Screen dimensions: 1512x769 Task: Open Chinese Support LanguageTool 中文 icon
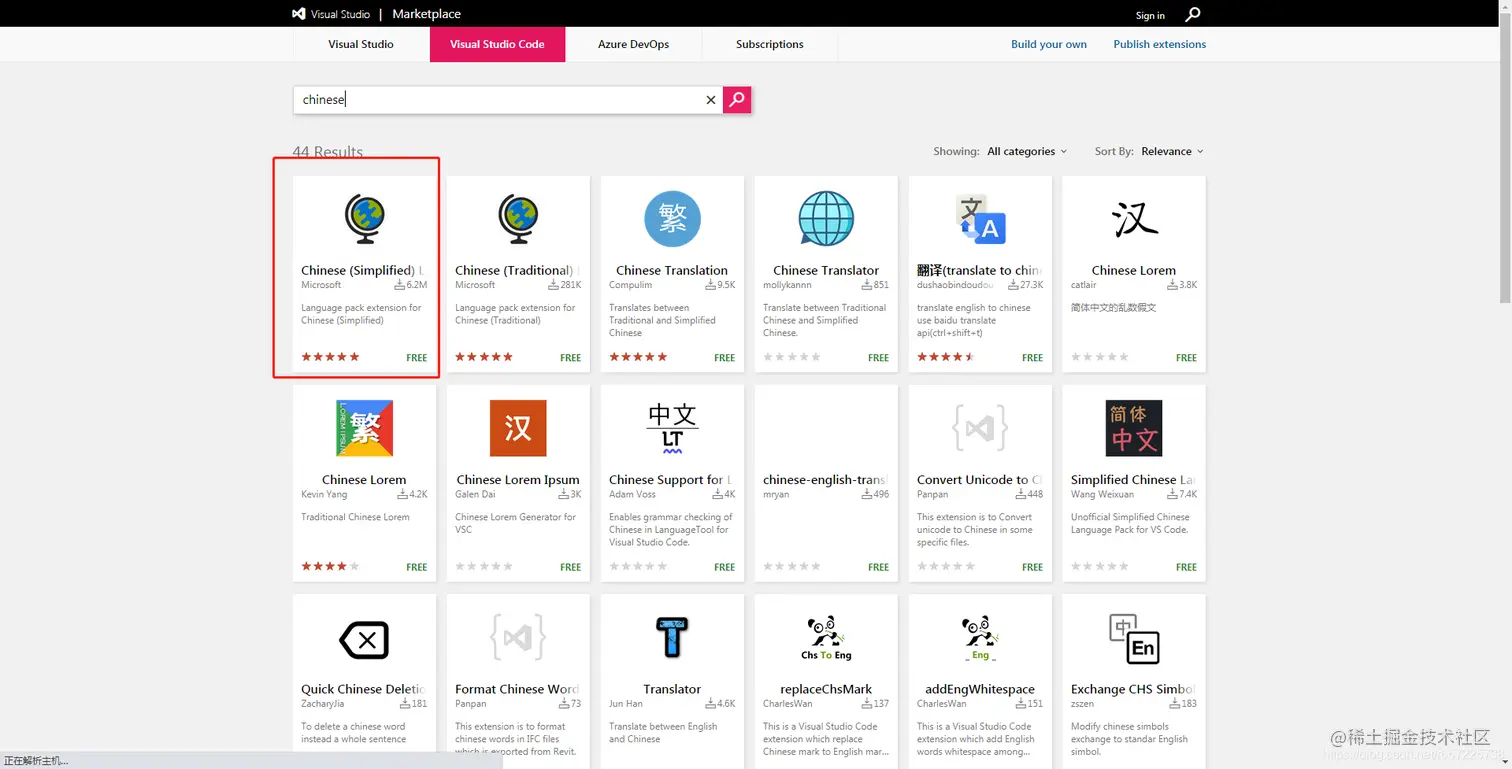tap(672, 428)
